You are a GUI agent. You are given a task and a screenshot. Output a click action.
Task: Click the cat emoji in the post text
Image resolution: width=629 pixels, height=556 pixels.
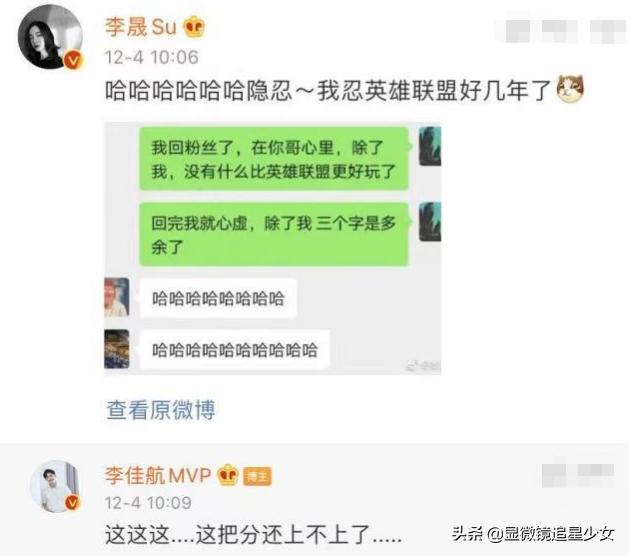570,89
